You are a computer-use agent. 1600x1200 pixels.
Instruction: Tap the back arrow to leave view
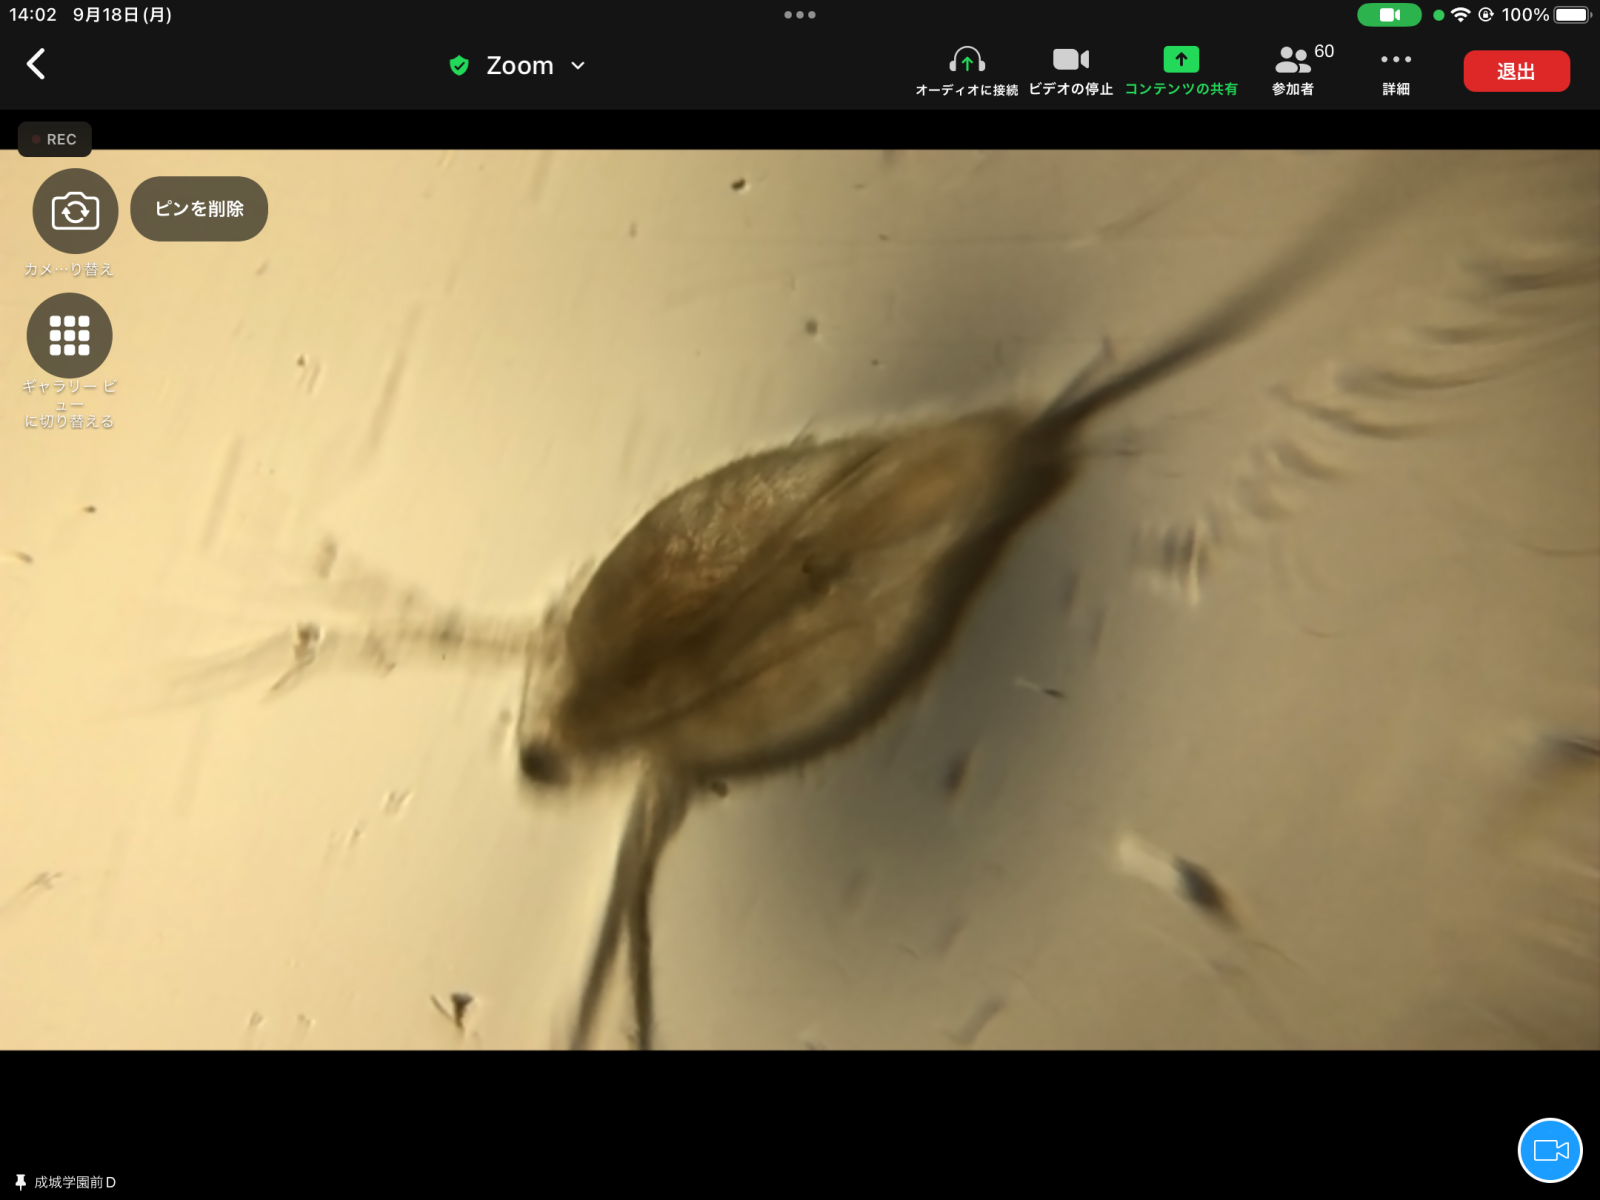click(36, 65)
